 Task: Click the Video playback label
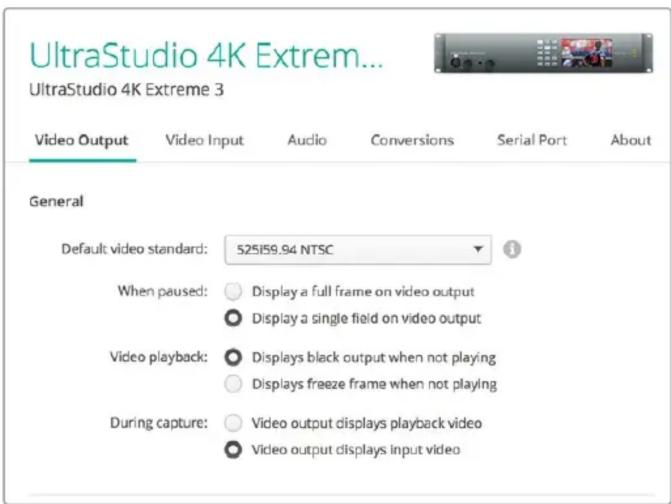[x=159, y=357]
